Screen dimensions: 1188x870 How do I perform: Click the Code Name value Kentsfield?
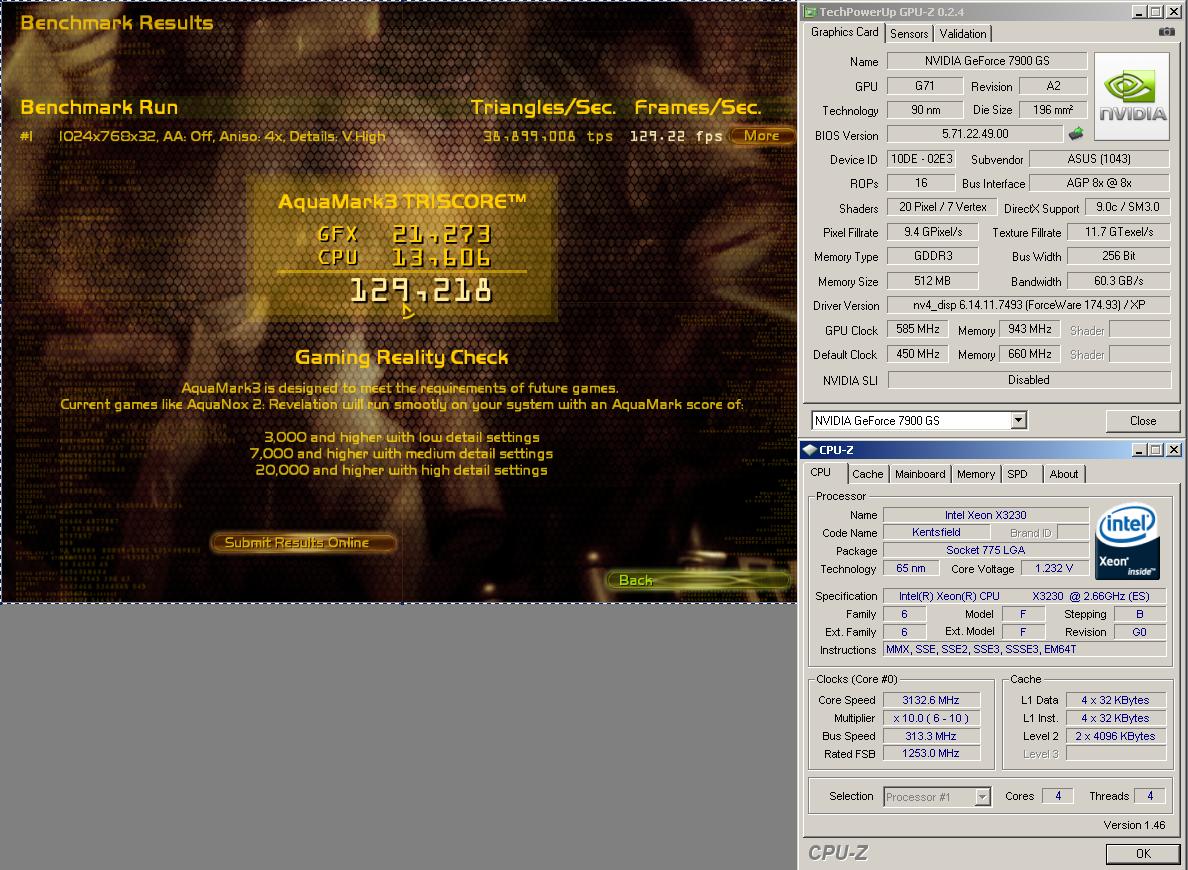pos(936,532)
